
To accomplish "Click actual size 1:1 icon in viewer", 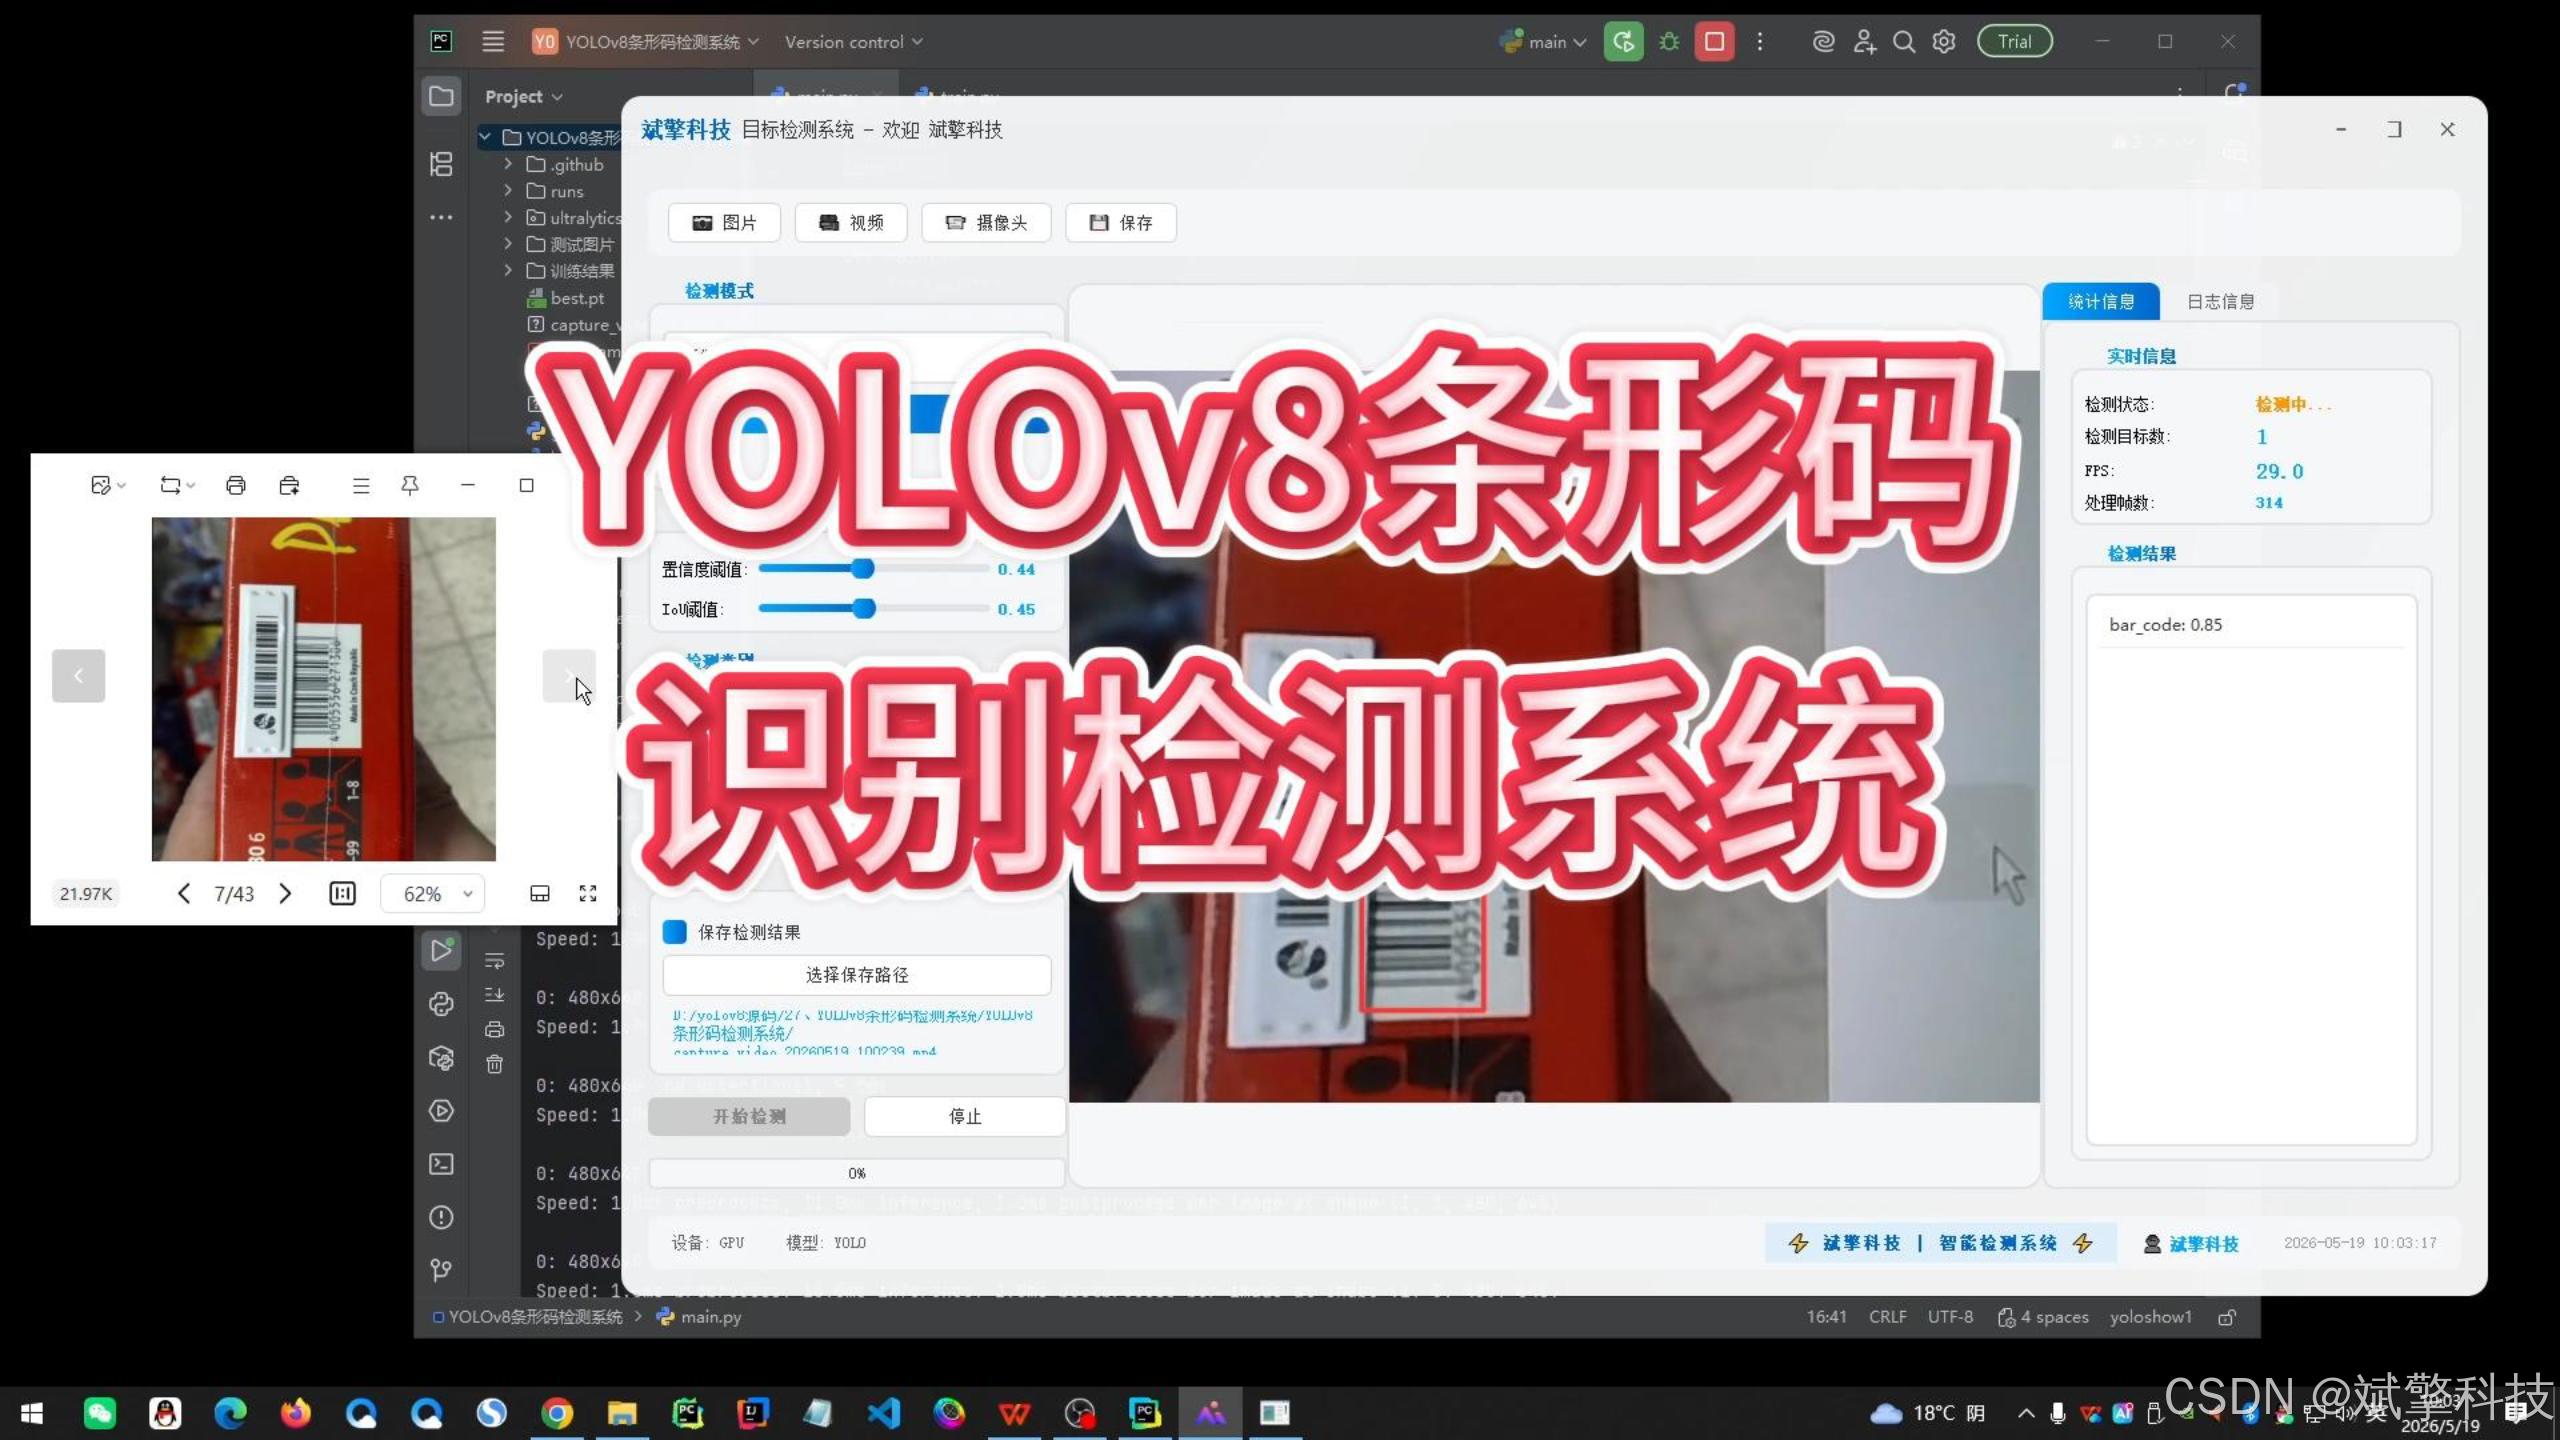I will pos(342,893).
